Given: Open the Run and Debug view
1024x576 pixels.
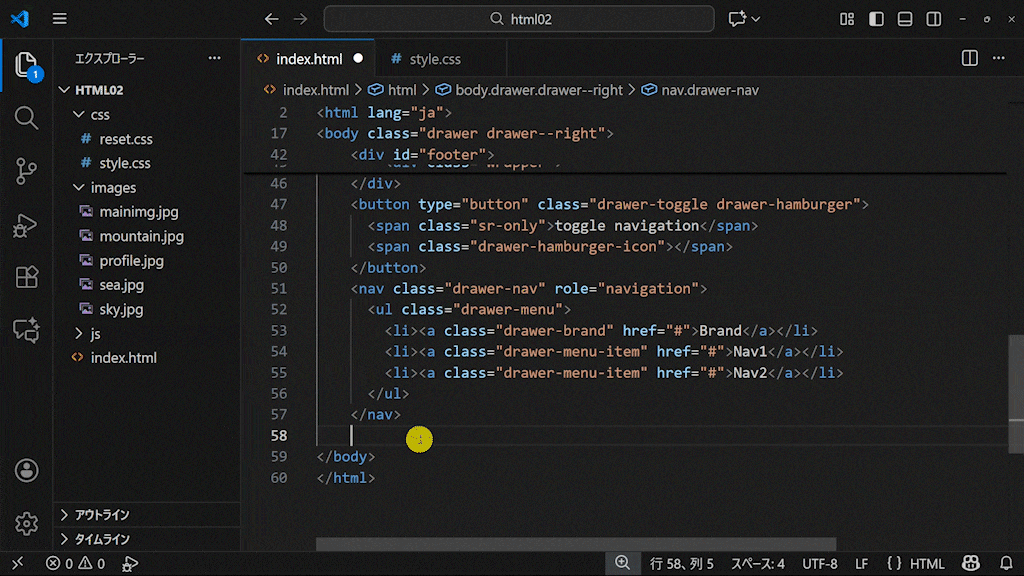Looking at the screenshot, I should click(27, 225).
